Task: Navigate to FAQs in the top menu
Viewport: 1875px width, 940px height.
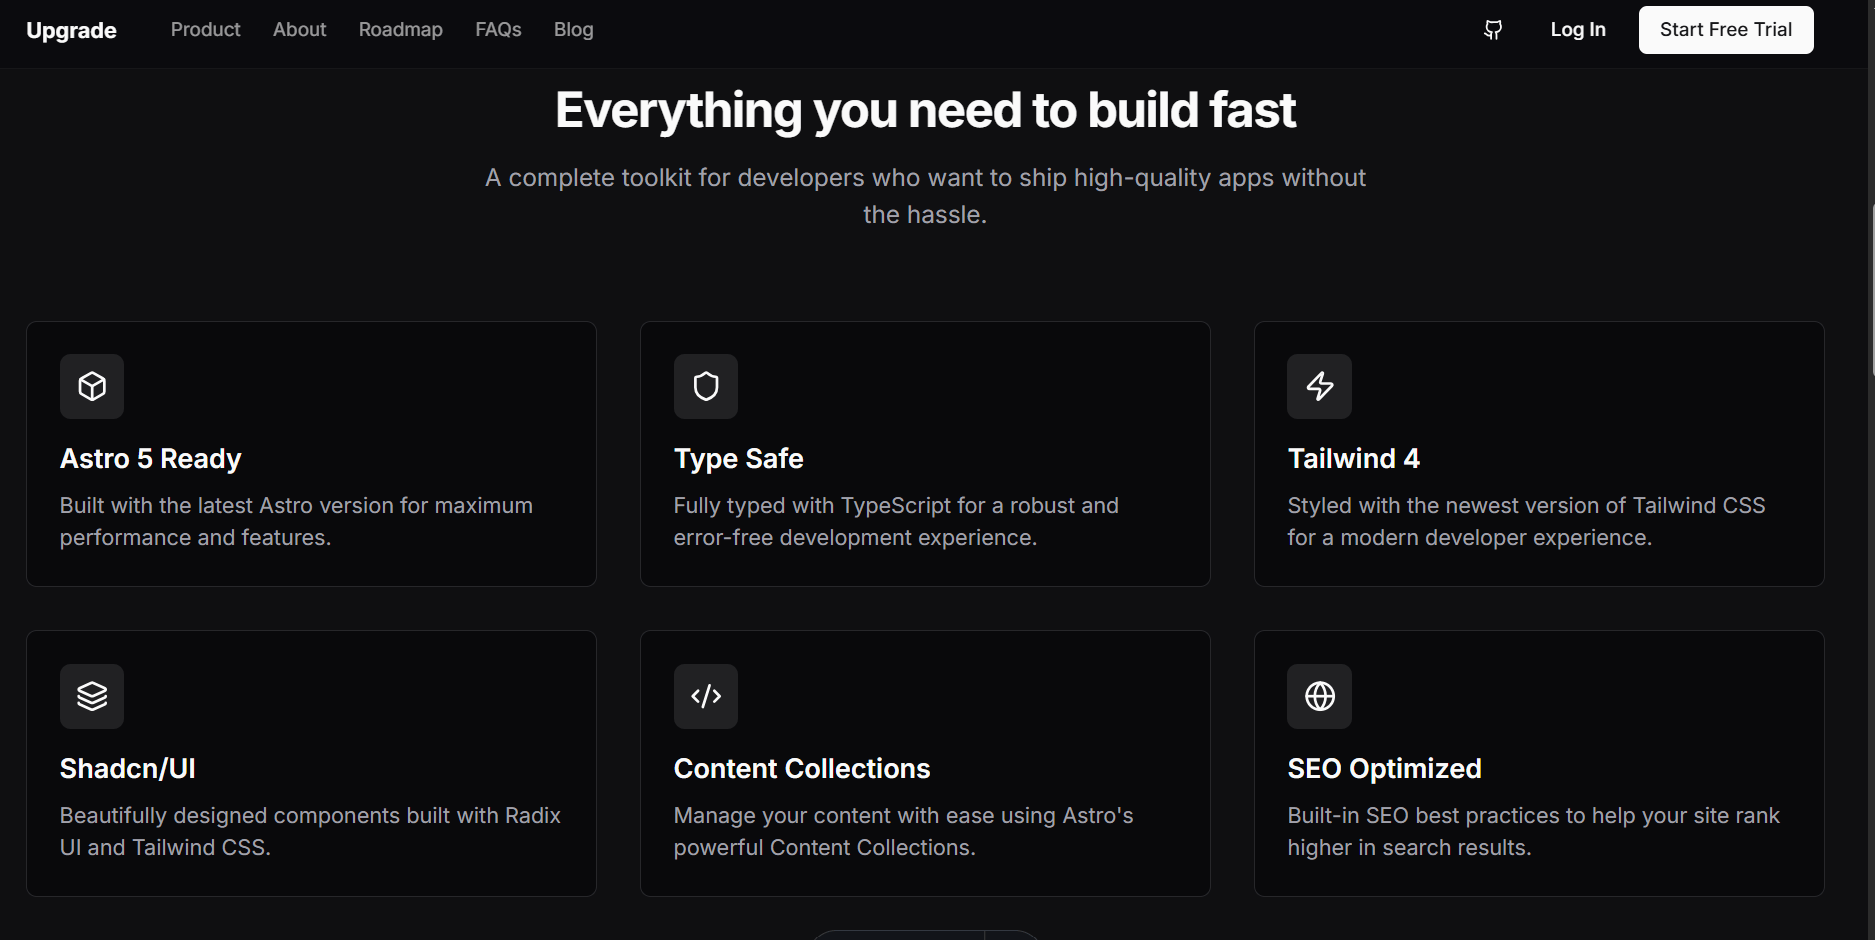Action: 498,30
